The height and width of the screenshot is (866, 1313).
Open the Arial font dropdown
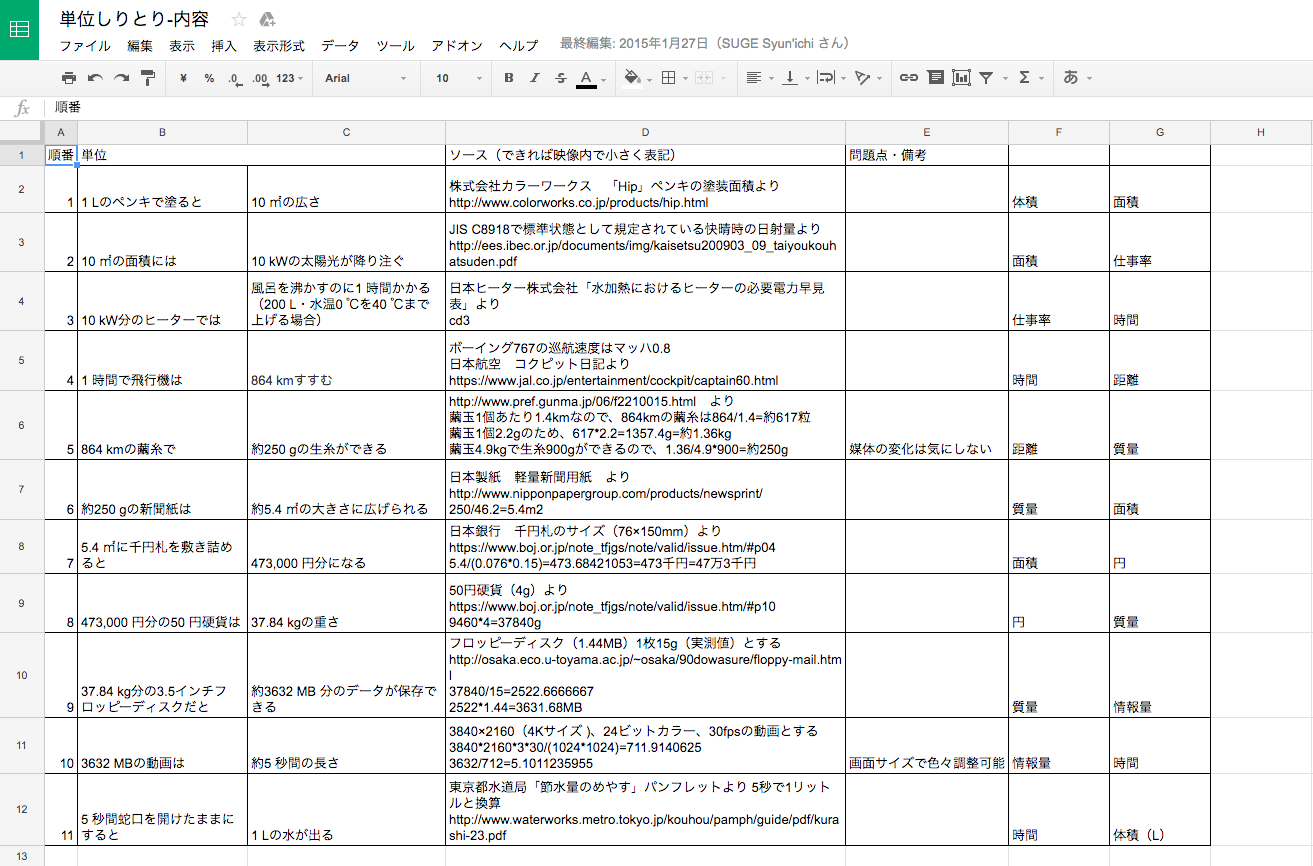point(366,78)
